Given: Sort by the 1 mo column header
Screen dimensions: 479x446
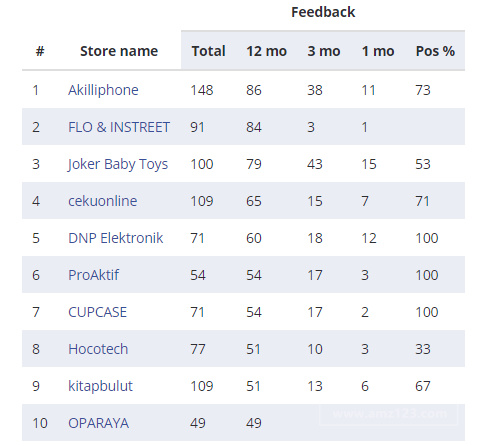Looking at the screenshot, I should pyautogui.click(x=378, y=51).
